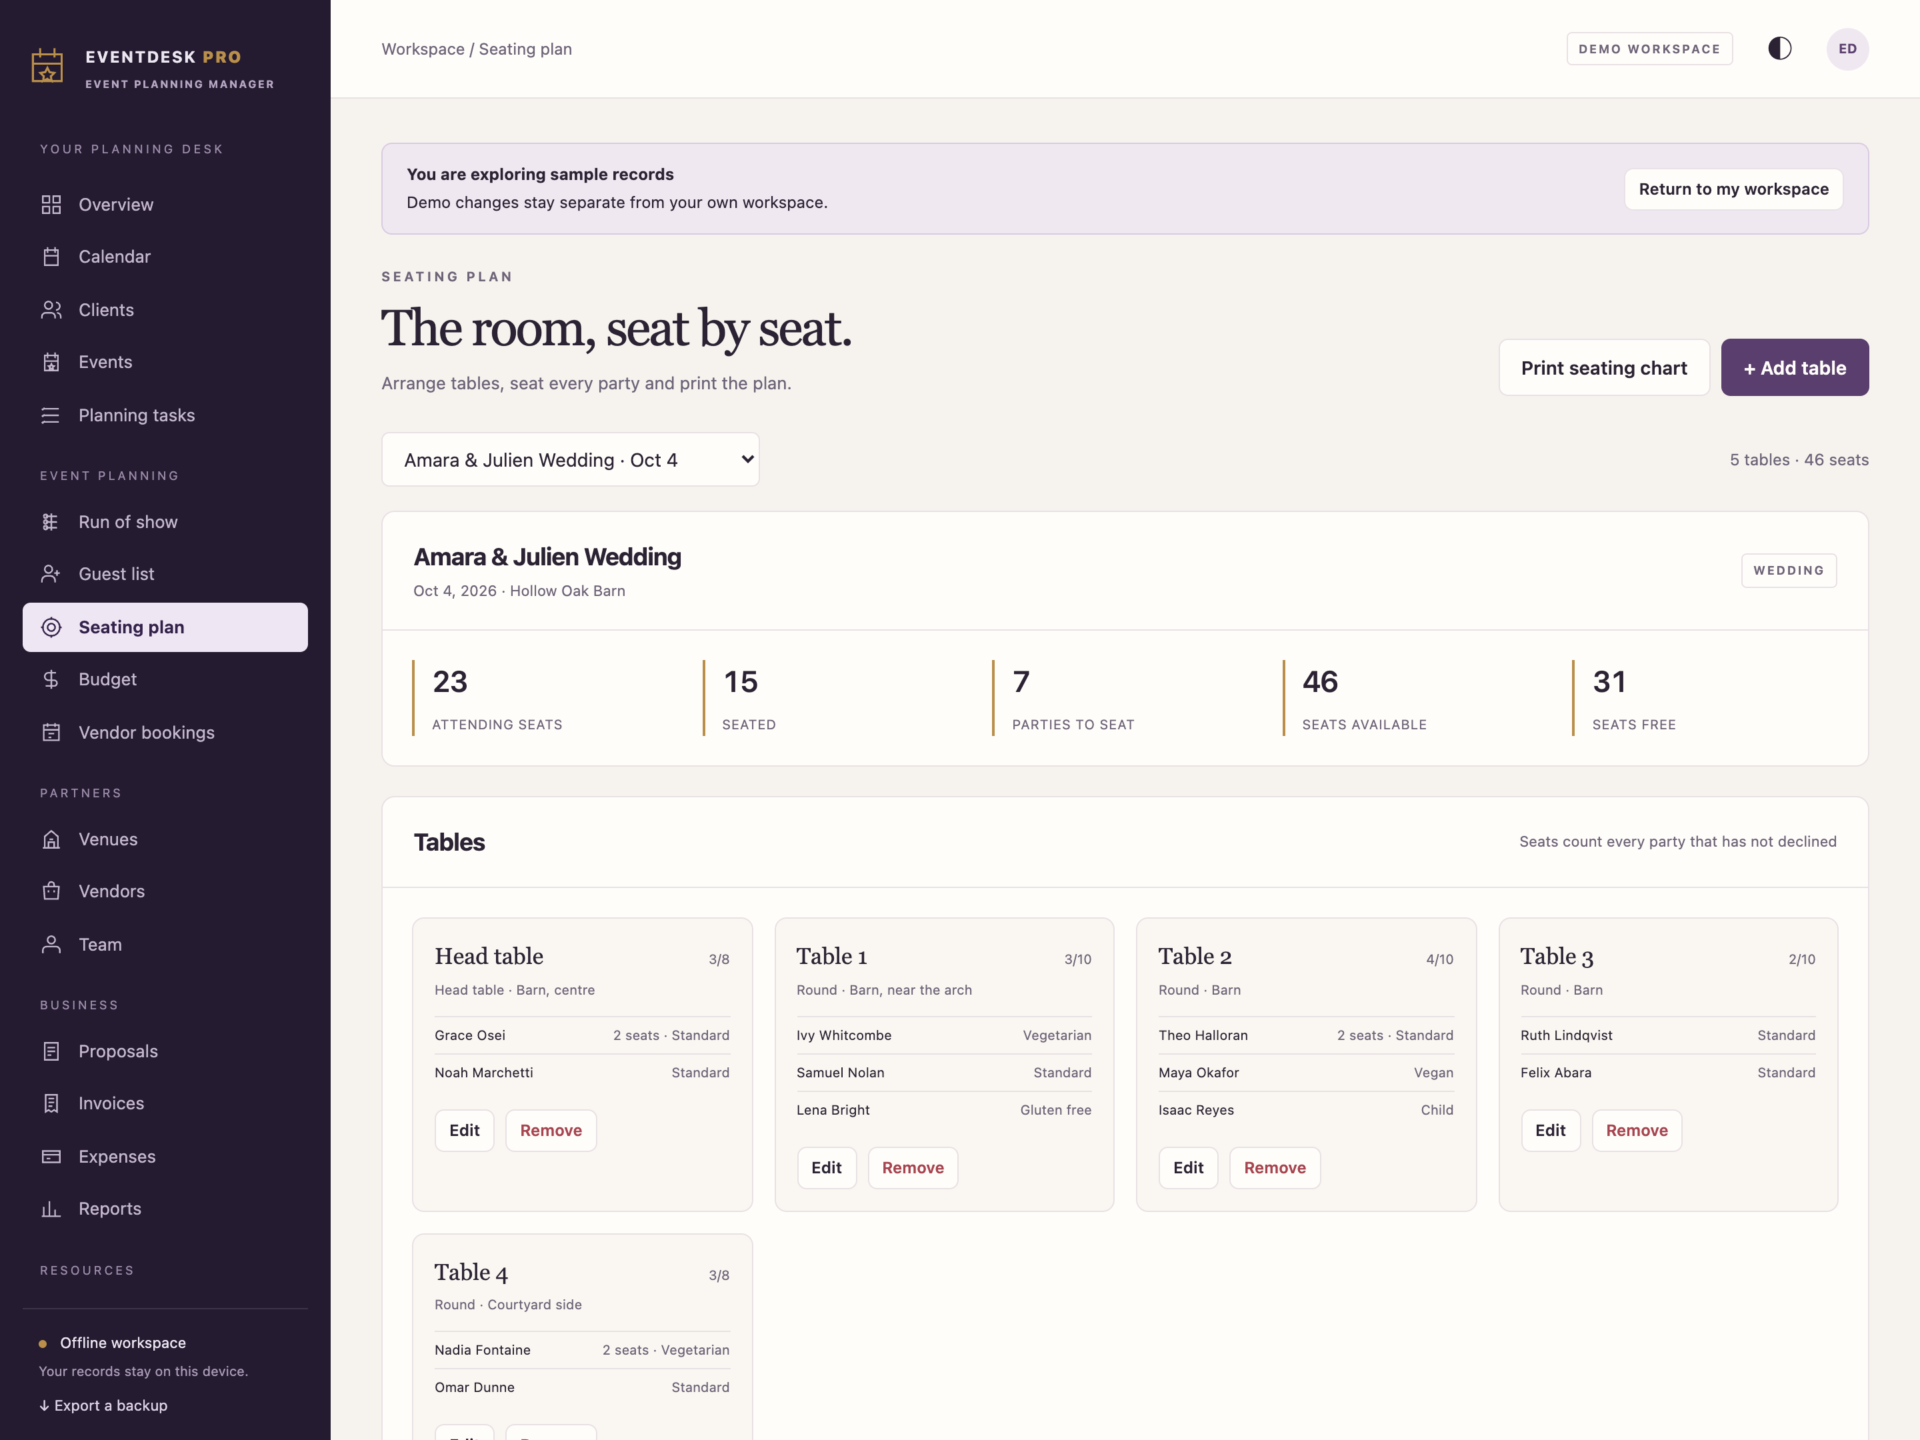Click the Team person icon

click(51, 945)
